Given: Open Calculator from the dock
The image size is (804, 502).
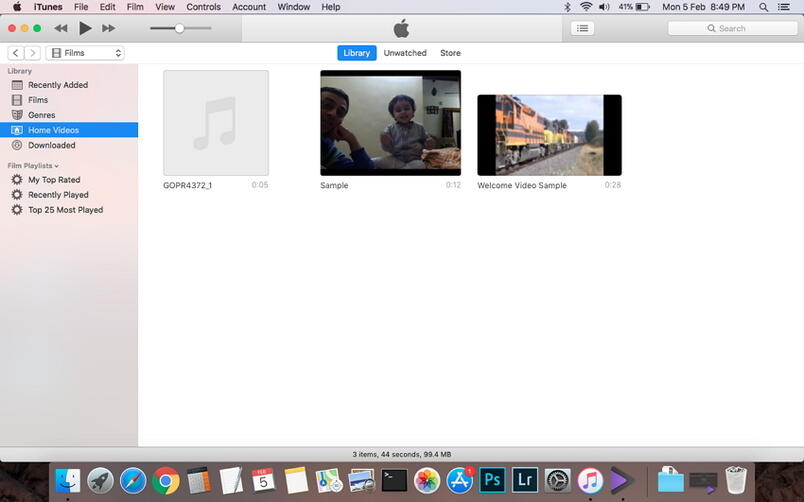Looking at the screenshot, I should pyautogui.click(x=198, y=481).
